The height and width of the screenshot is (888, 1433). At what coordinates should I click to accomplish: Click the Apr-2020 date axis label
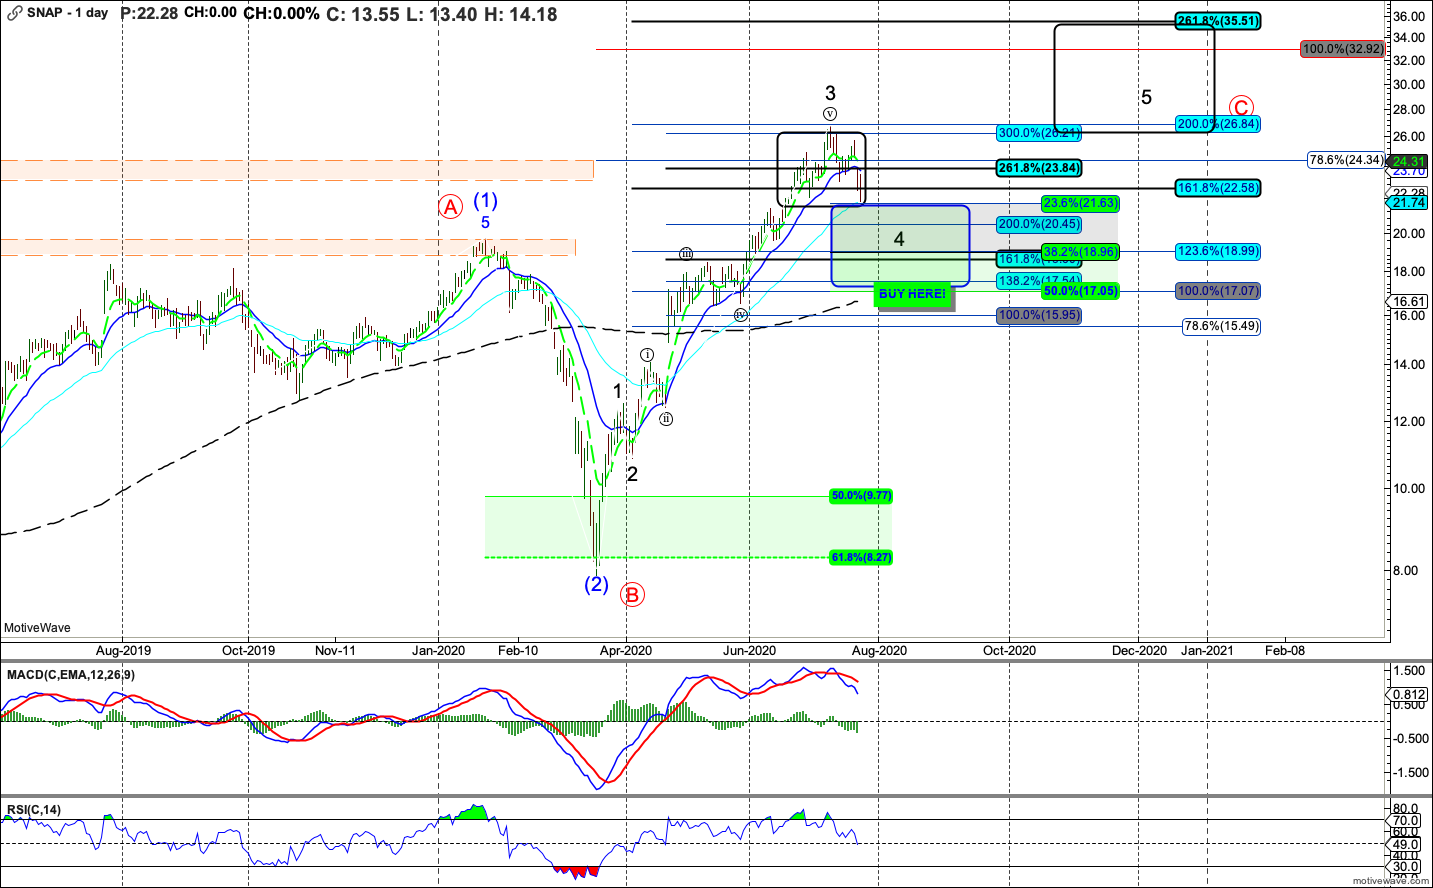click(x=626, y=650)
